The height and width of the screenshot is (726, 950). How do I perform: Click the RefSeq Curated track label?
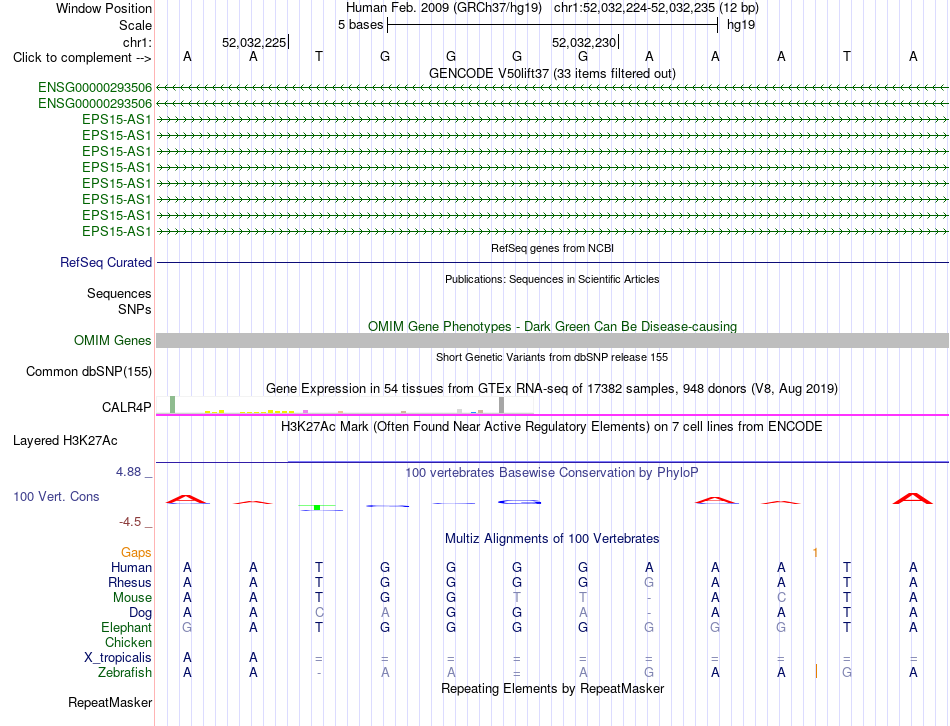[105, 262]
